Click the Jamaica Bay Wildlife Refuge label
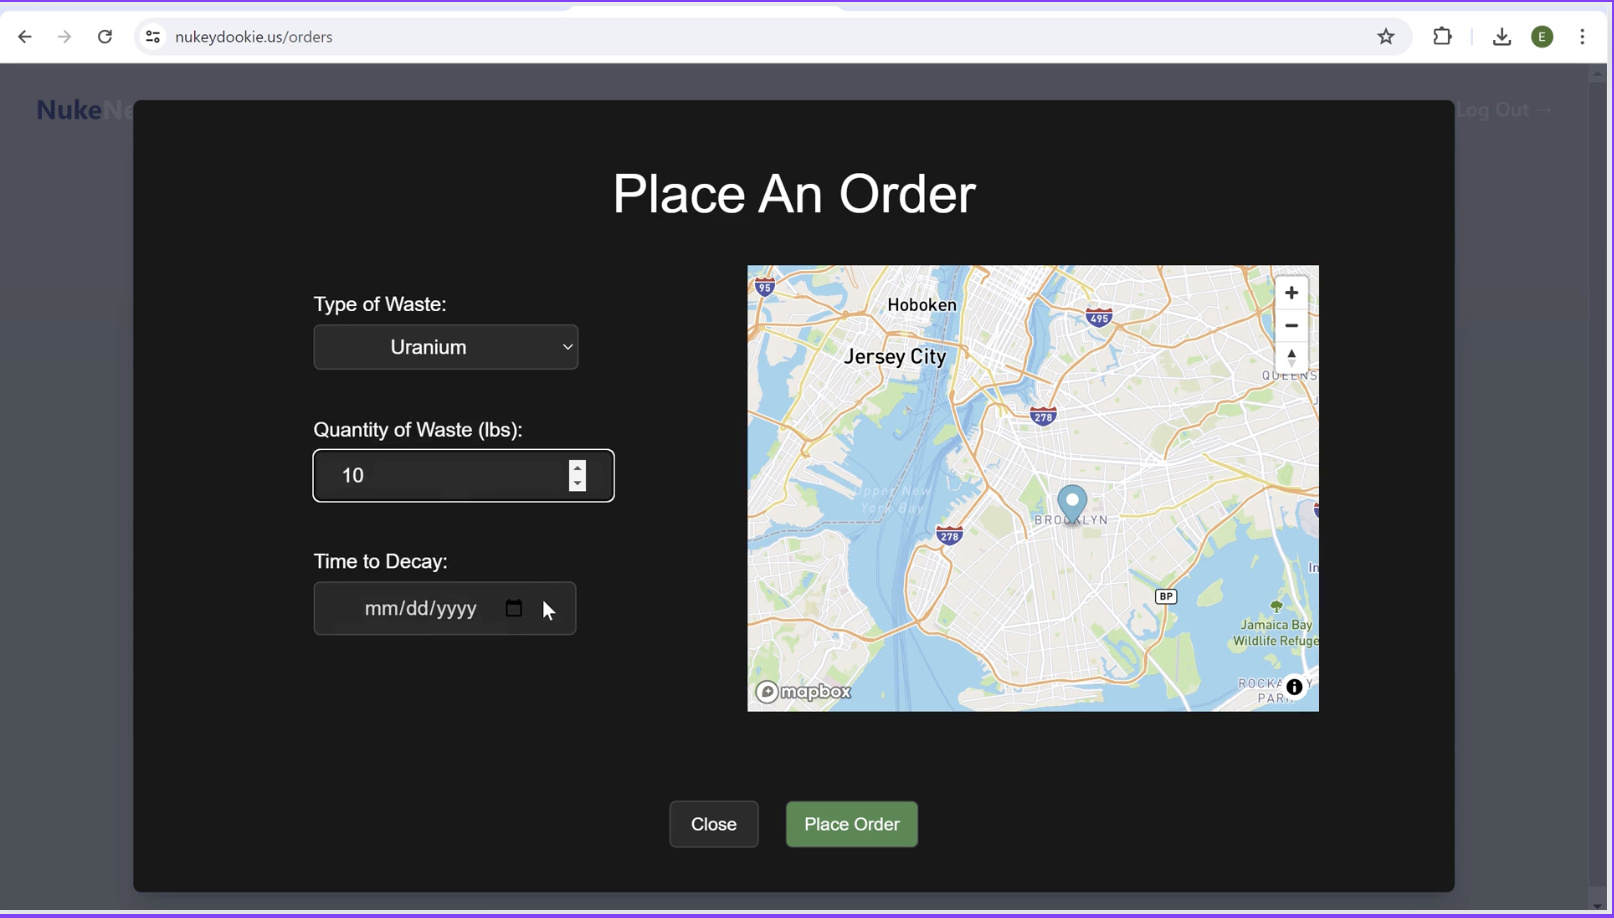This screenshot has height=918, width=1614. [1276, 633]
